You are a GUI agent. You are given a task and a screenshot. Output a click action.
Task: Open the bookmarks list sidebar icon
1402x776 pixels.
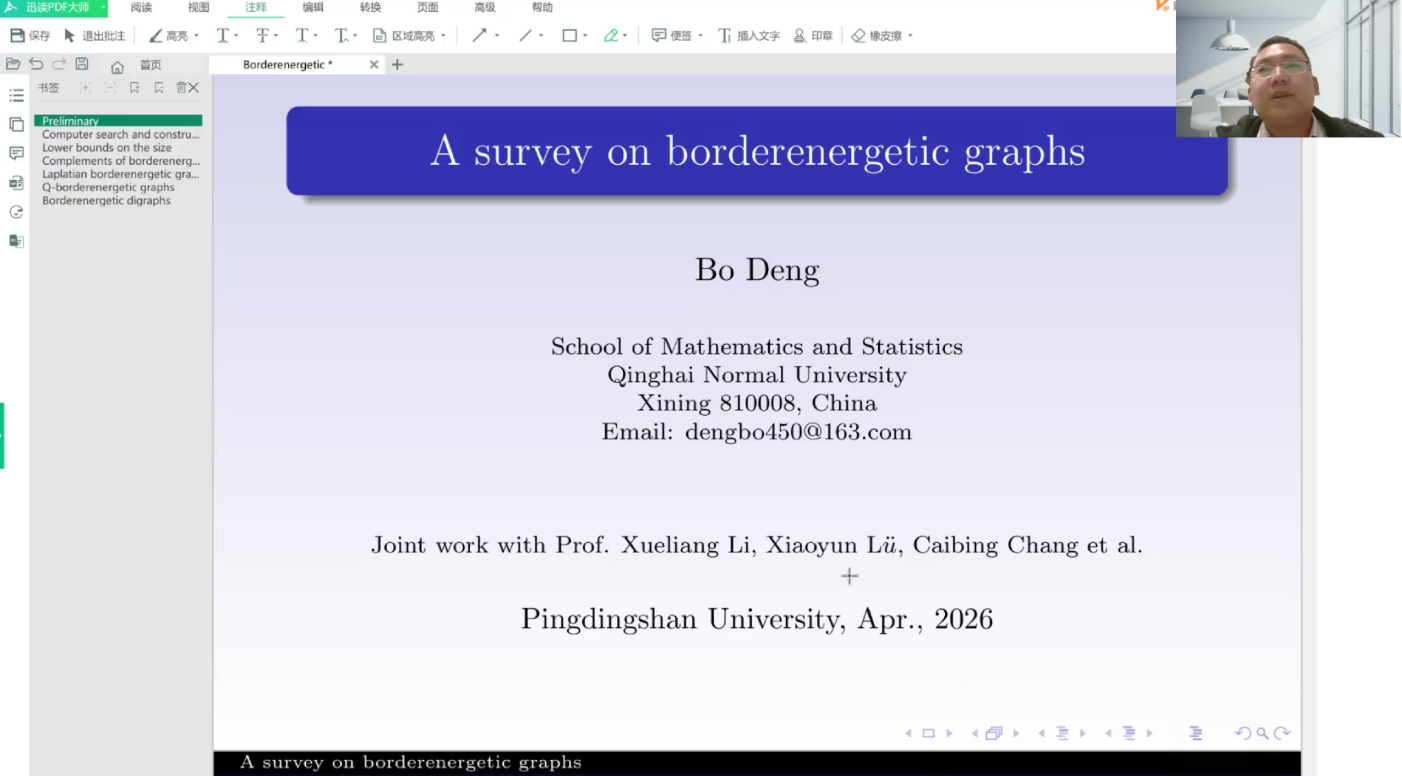[x=16, y=96]
